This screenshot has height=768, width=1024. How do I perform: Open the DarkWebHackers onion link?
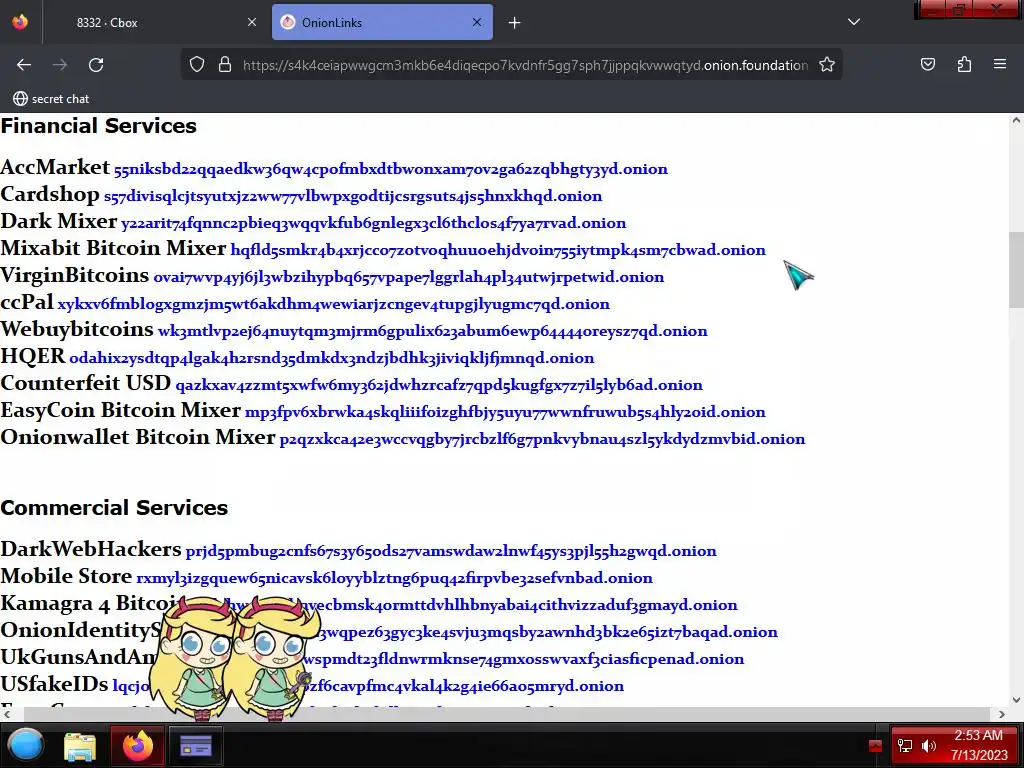[451, 551]
